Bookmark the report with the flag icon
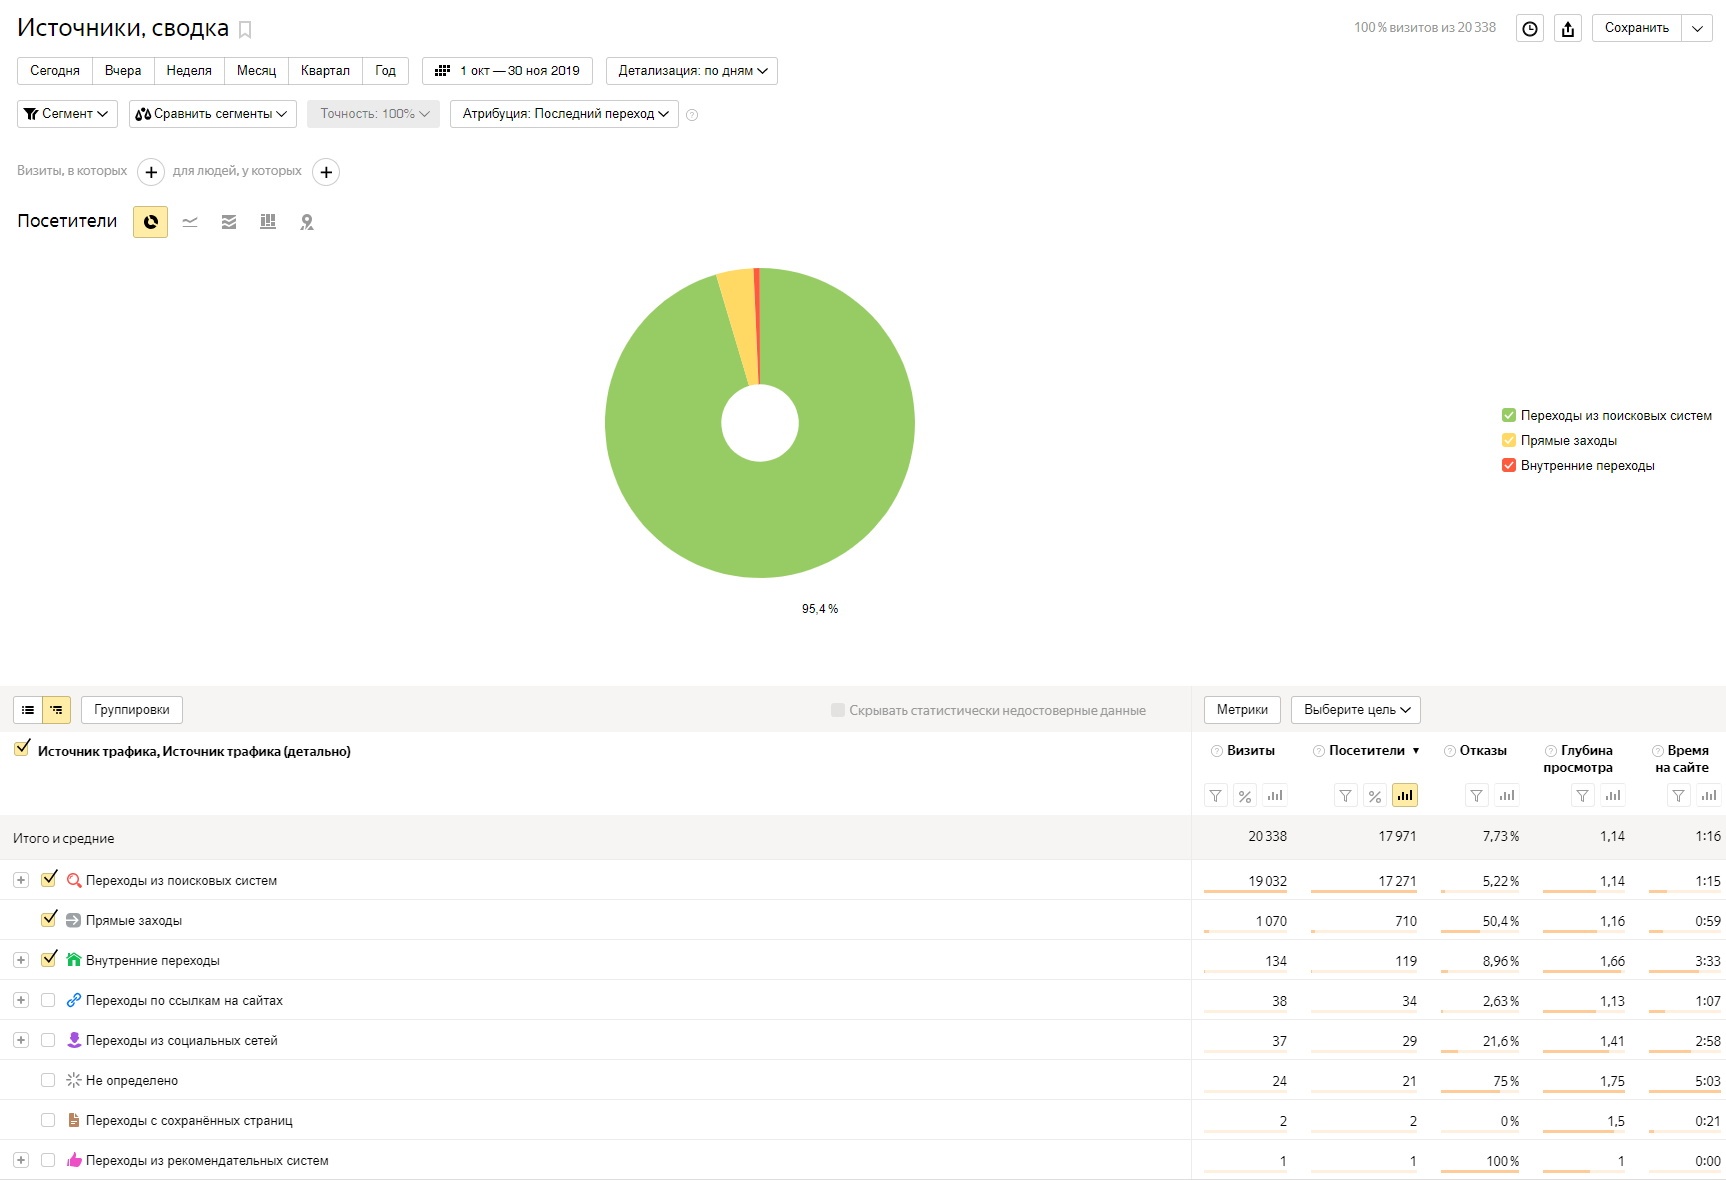 245,30
